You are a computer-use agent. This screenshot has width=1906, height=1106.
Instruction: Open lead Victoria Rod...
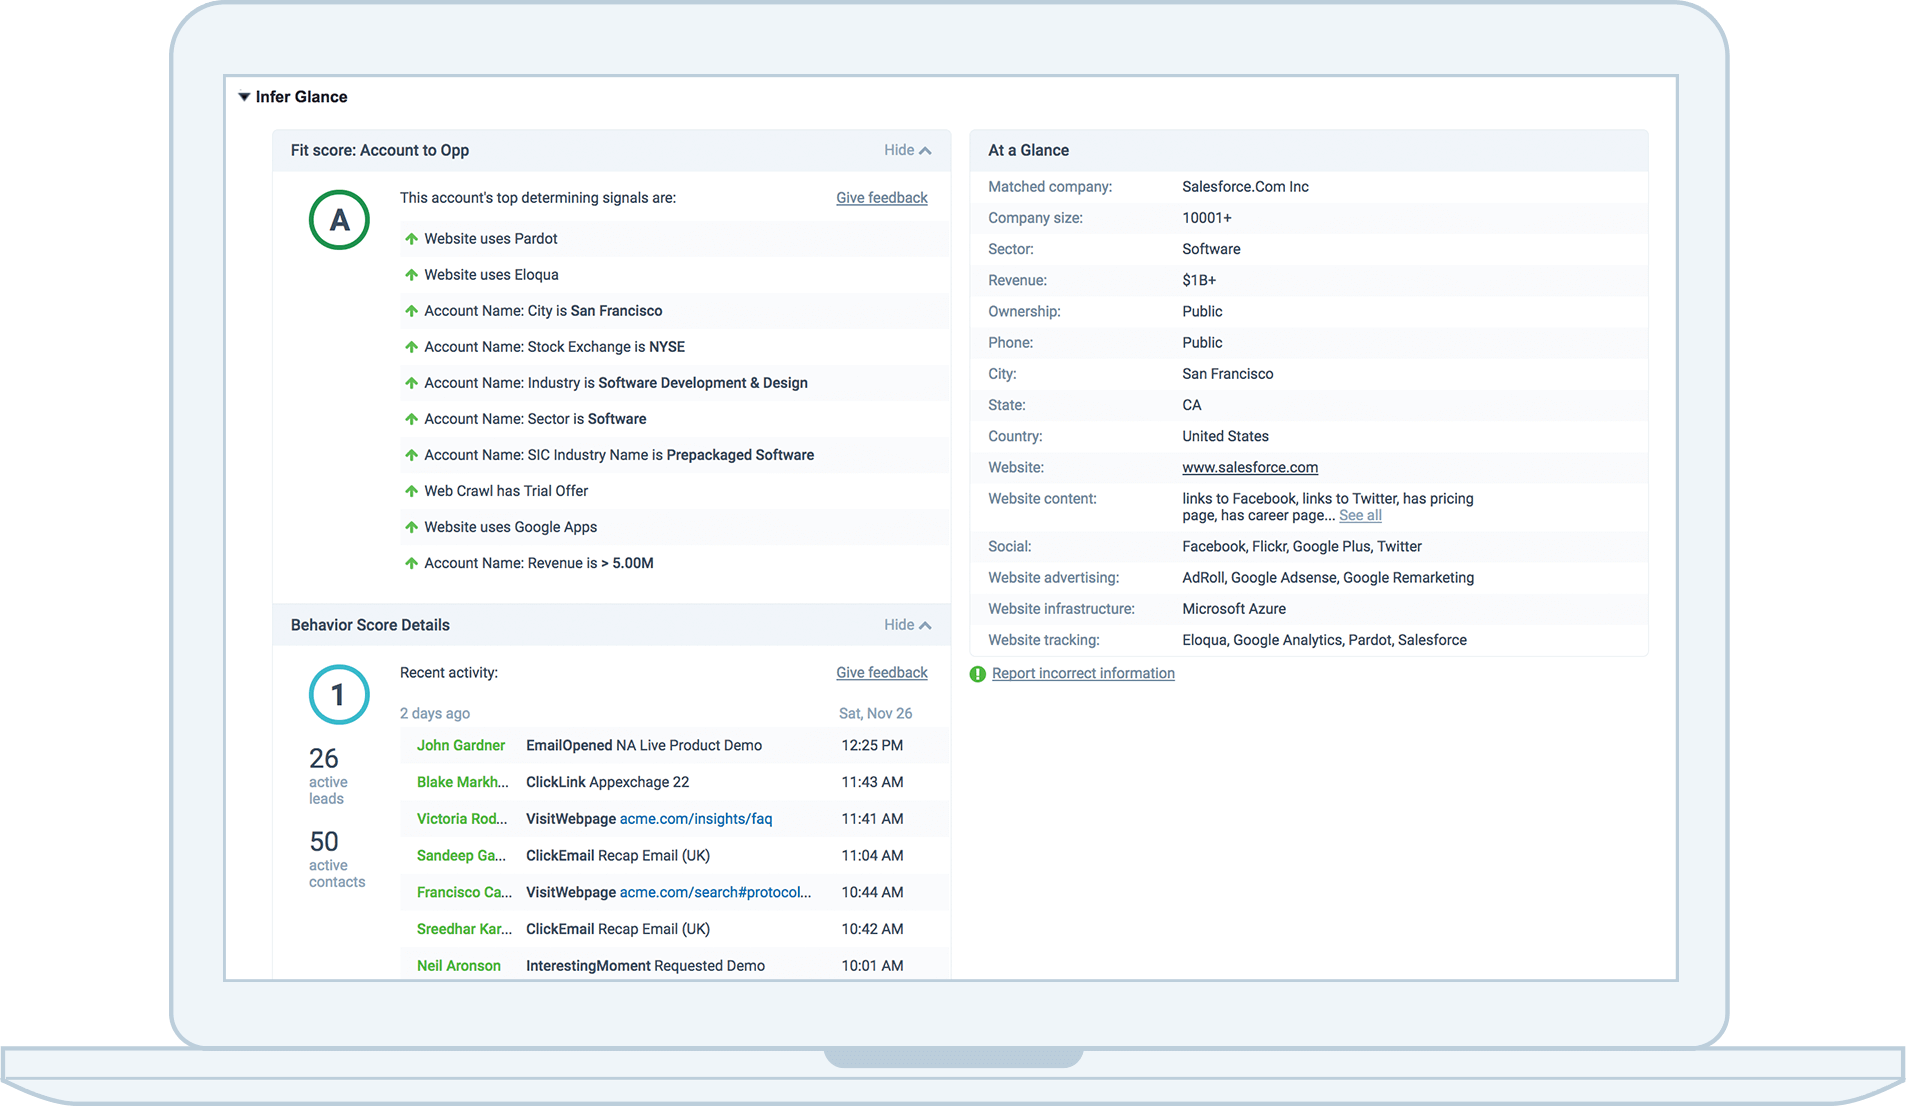[462, 819]
